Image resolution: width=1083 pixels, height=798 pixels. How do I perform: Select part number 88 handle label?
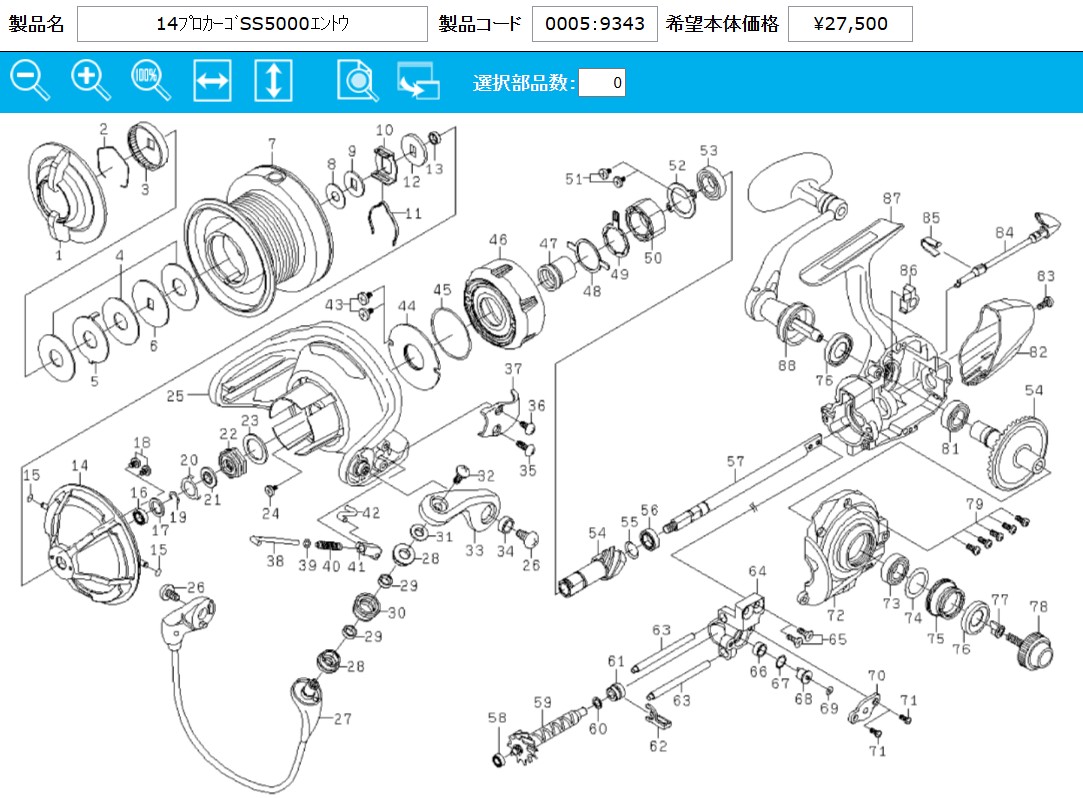click(x=787, y=365)
